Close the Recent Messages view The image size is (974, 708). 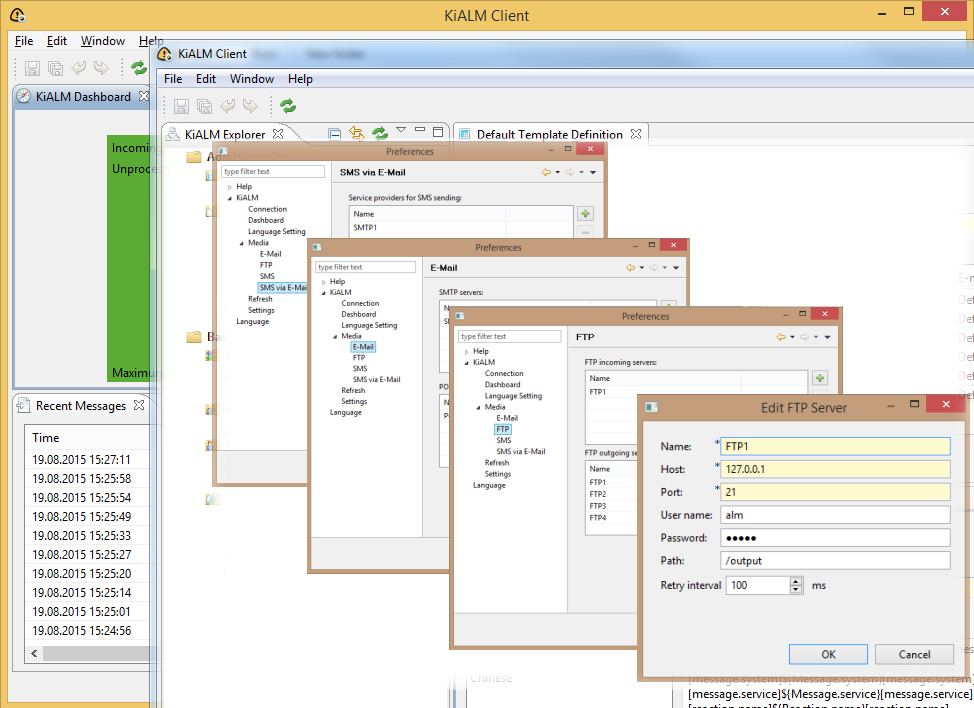pos(139,405)
